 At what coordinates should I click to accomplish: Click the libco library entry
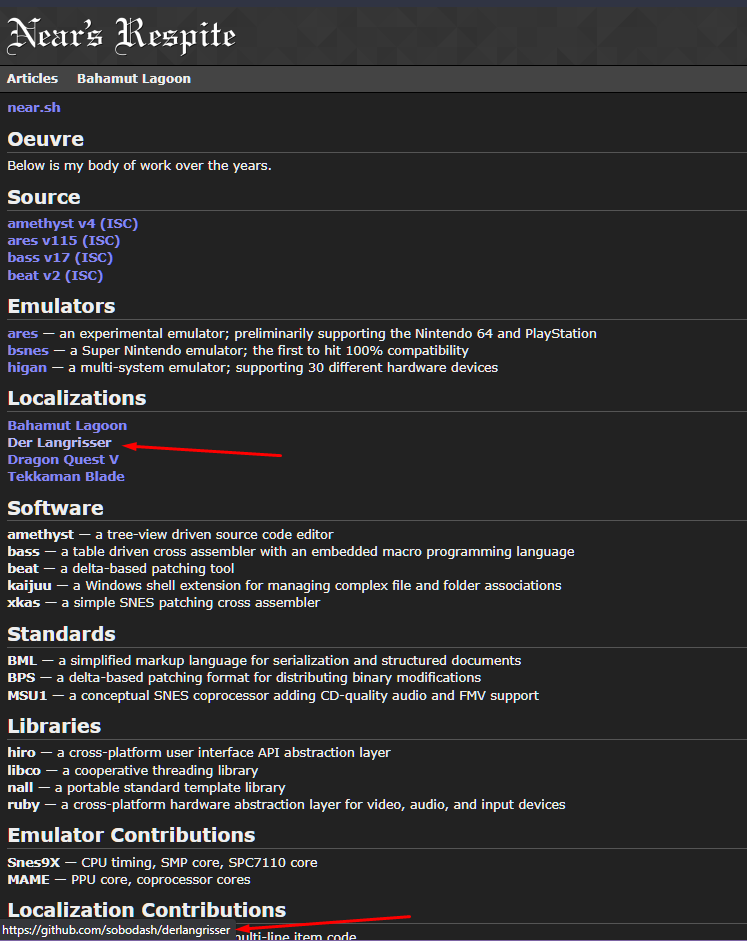pyautogui.click(x=24, y=771)
